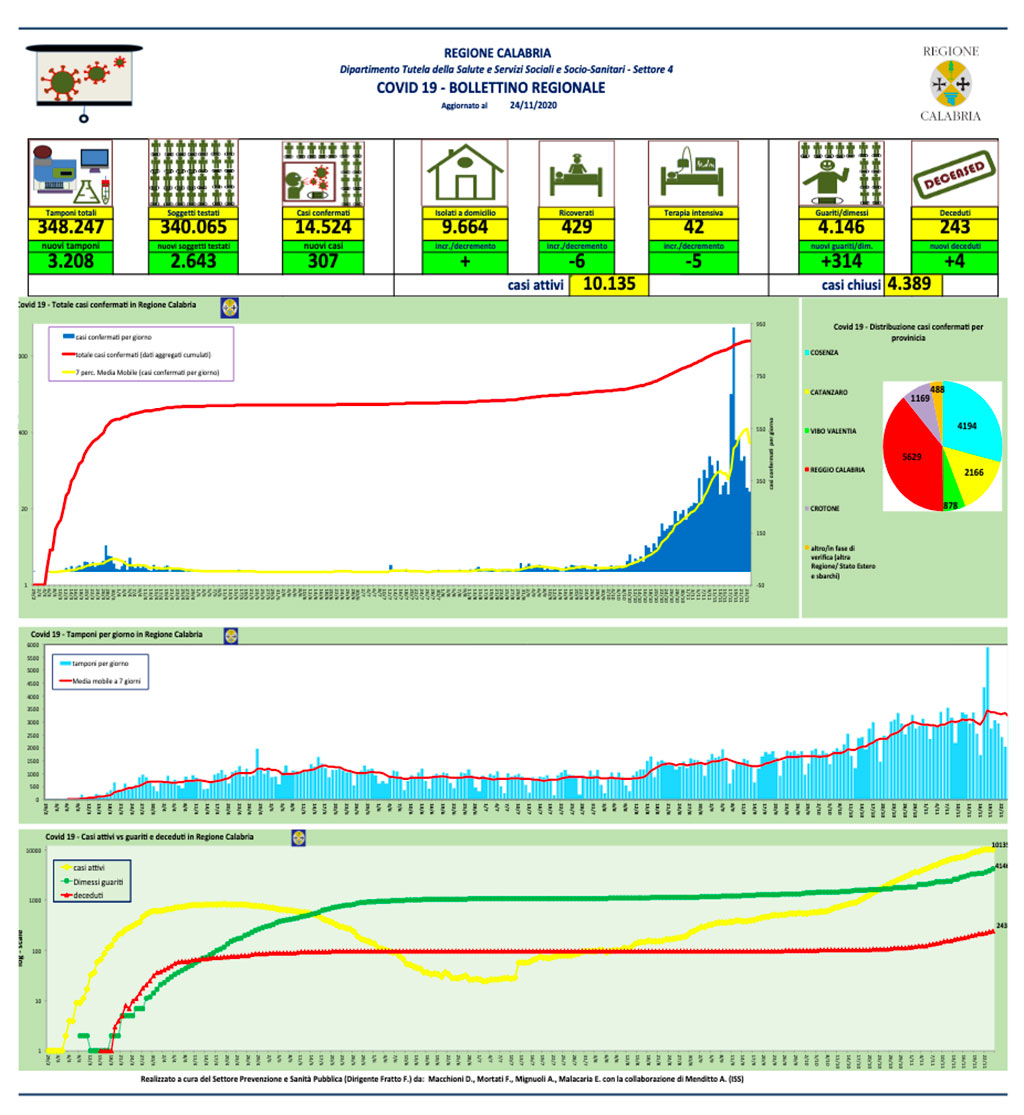Click the pie chart title 'Distribuzione casi confermati per provincia'

(908, 332)
